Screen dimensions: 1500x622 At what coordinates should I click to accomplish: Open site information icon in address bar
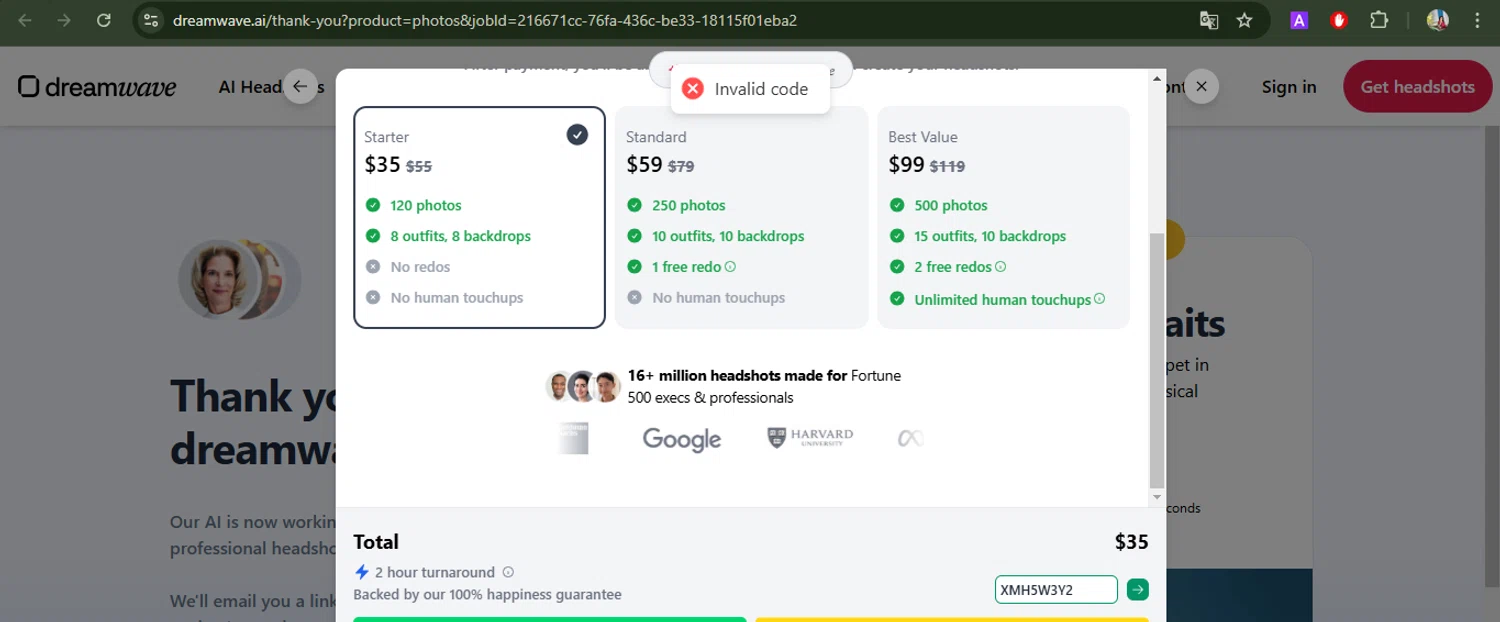pos(150,20)
